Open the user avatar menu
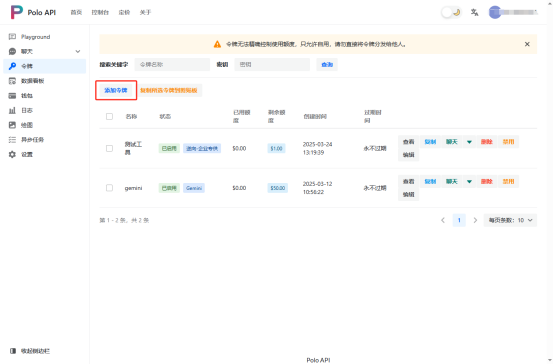Screen dimensions: 554x364 pos(495,12)
